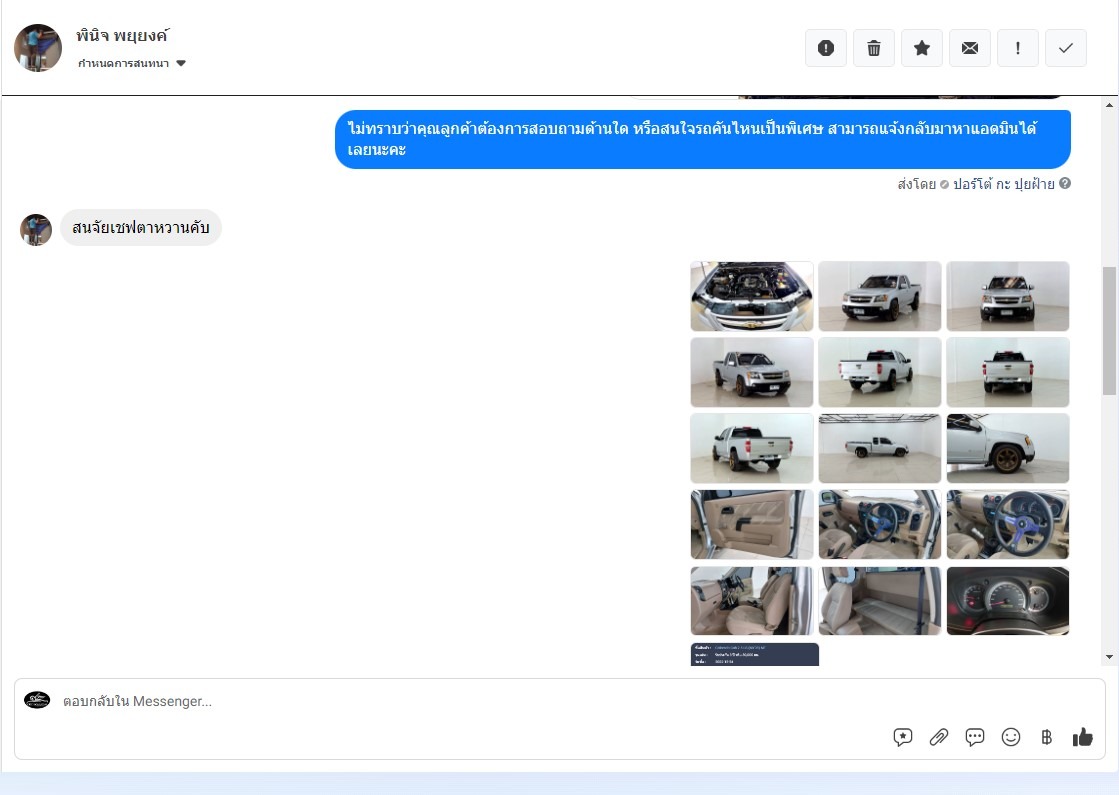
Task: Click the chat vertical scrollbar thumb
Action: coord(1109,330)
